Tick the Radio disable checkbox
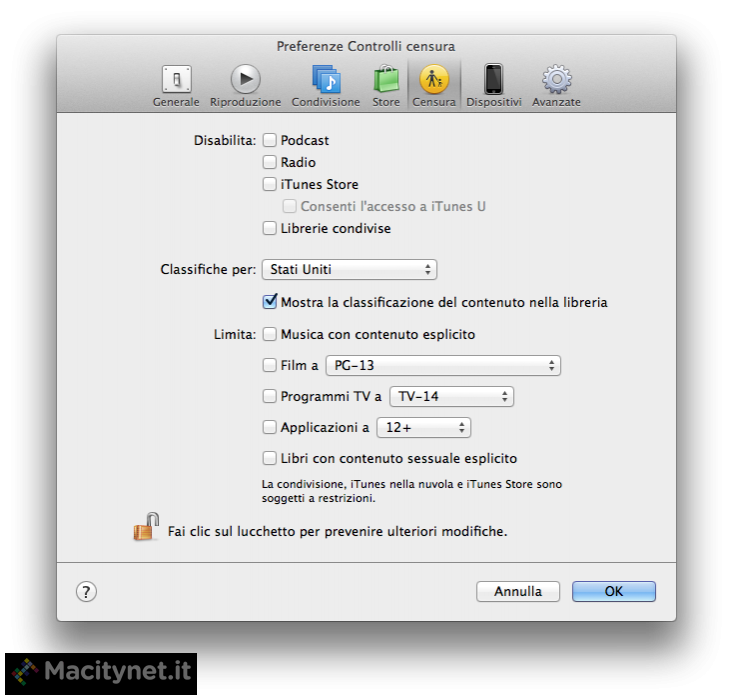 tap(270, 162)
